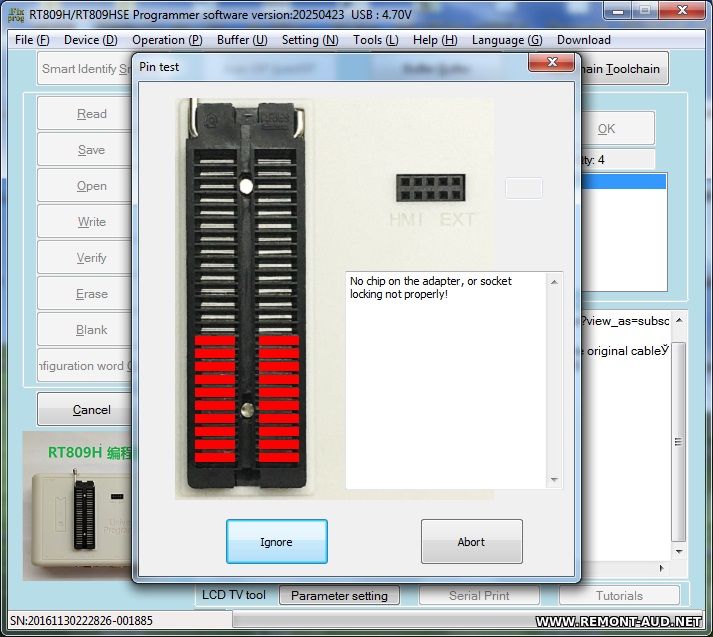The height and width of the screenshot is (637, 713).
Task: Click the RT809H application icon in the title bar
Action: click(16, 15)
